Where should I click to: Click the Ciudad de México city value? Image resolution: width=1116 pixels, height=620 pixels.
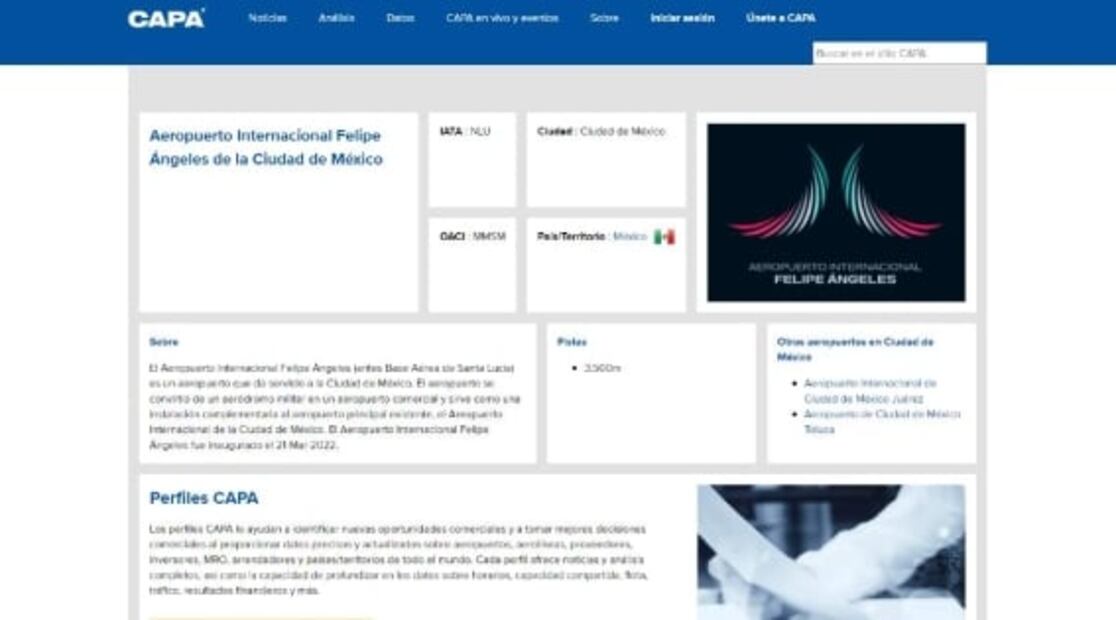click(622, 131)
